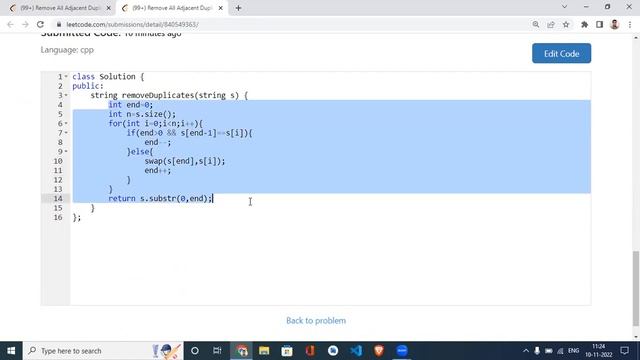This screenshot has width=640, height=360.
Task: Click the page vertical scrollbar thumb
Action: click(x=636, y=289)
